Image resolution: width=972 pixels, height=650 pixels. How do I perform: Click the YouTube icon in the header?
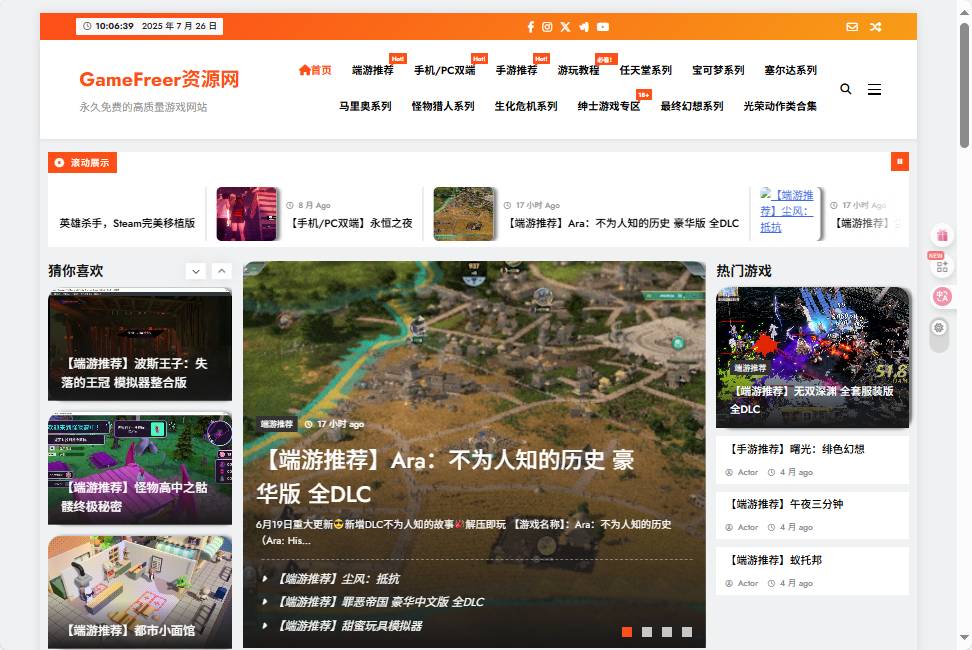coord(602,27)
